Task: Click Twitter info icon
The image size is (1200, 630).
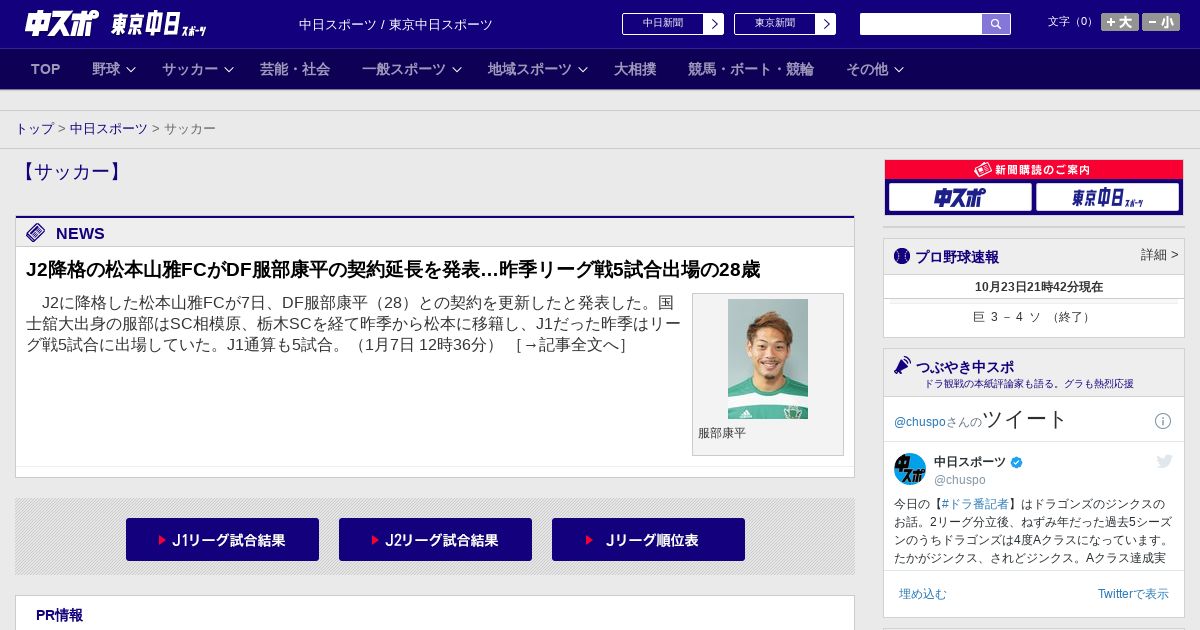Action: [x=1163, y=421]
